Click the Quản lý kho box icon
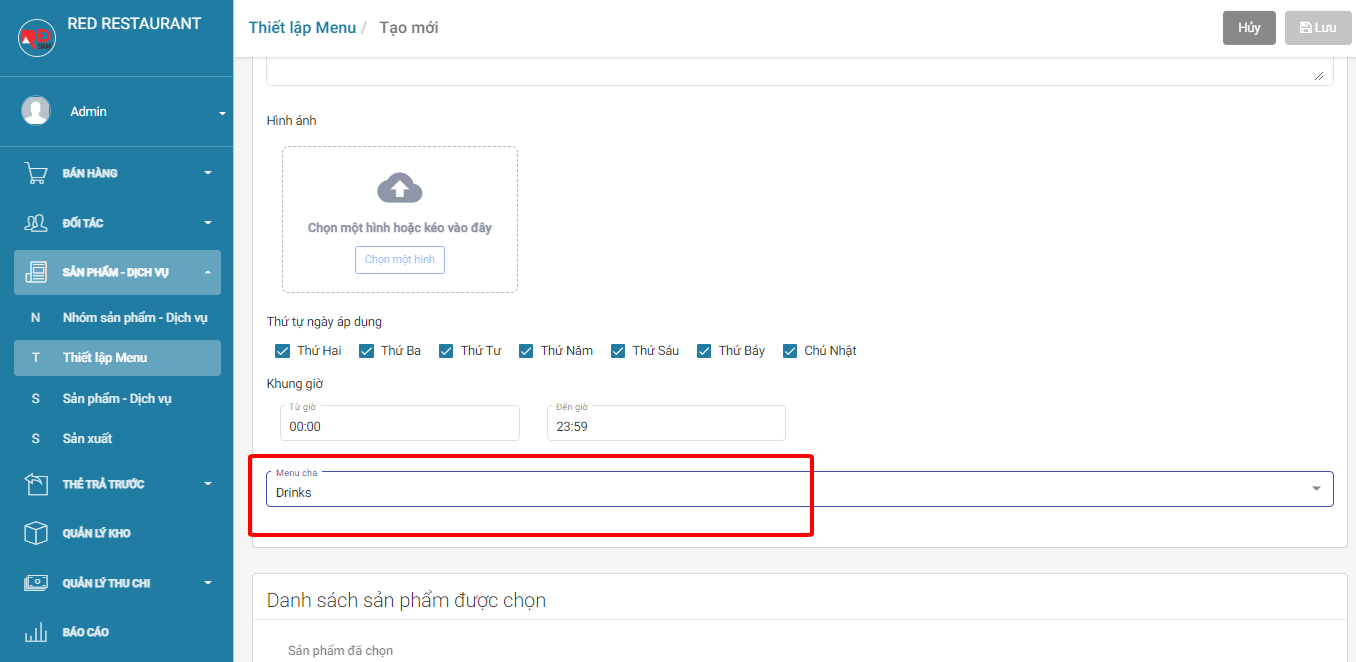Image resolution: width=1356 pixels, height=662 pixels. [x=36, y=533]
